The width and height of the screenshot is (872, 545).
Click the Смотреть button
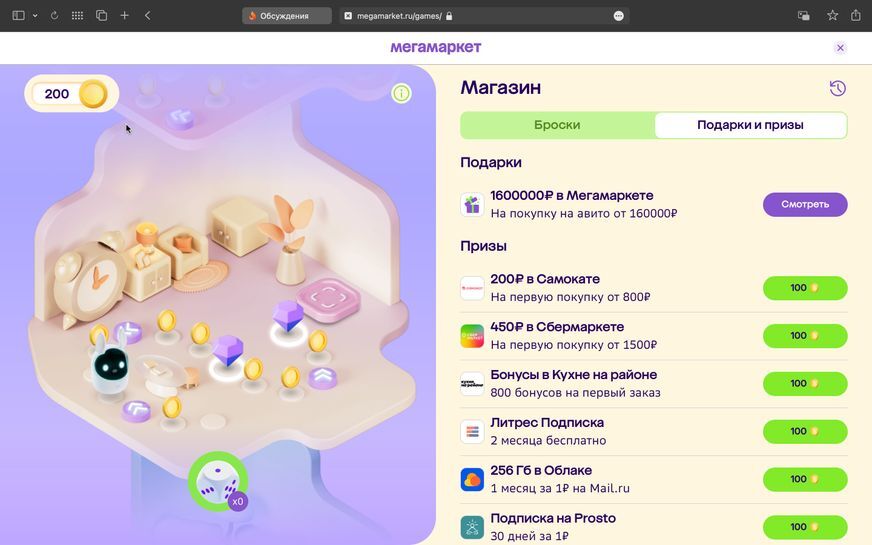click(x=805, y=204)
